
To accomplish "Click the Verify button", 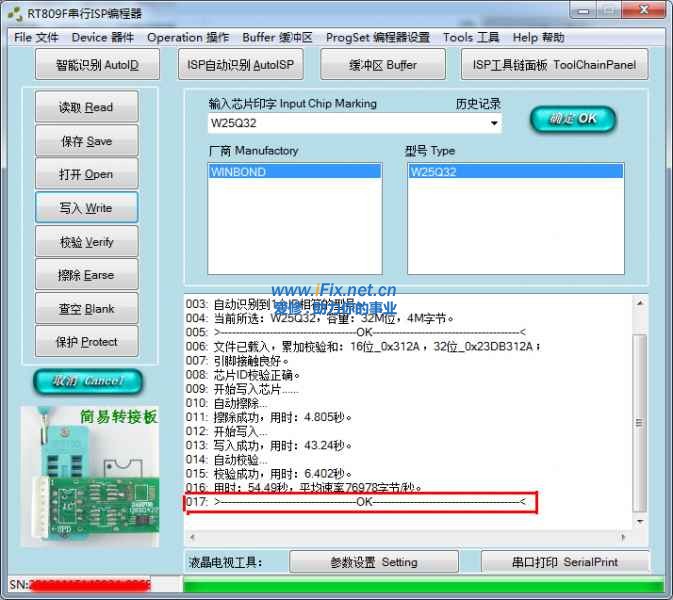I will point(86,242).
